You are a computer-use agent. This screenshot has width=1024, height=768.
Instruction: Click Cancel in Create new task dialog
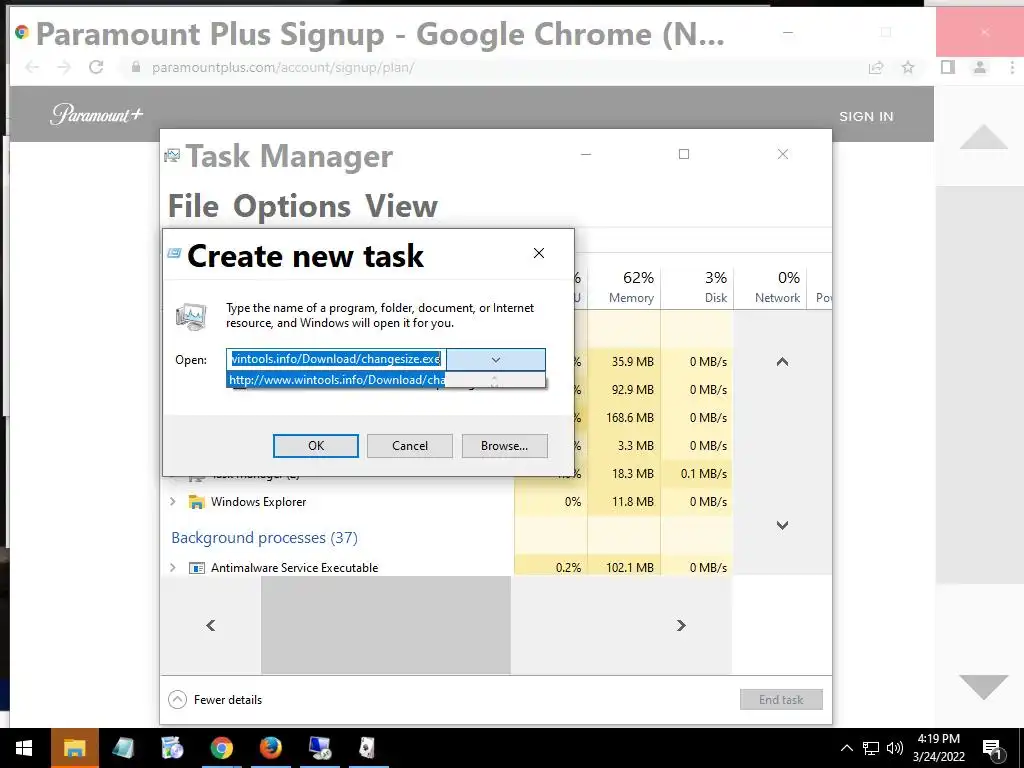tap(409, 446)
